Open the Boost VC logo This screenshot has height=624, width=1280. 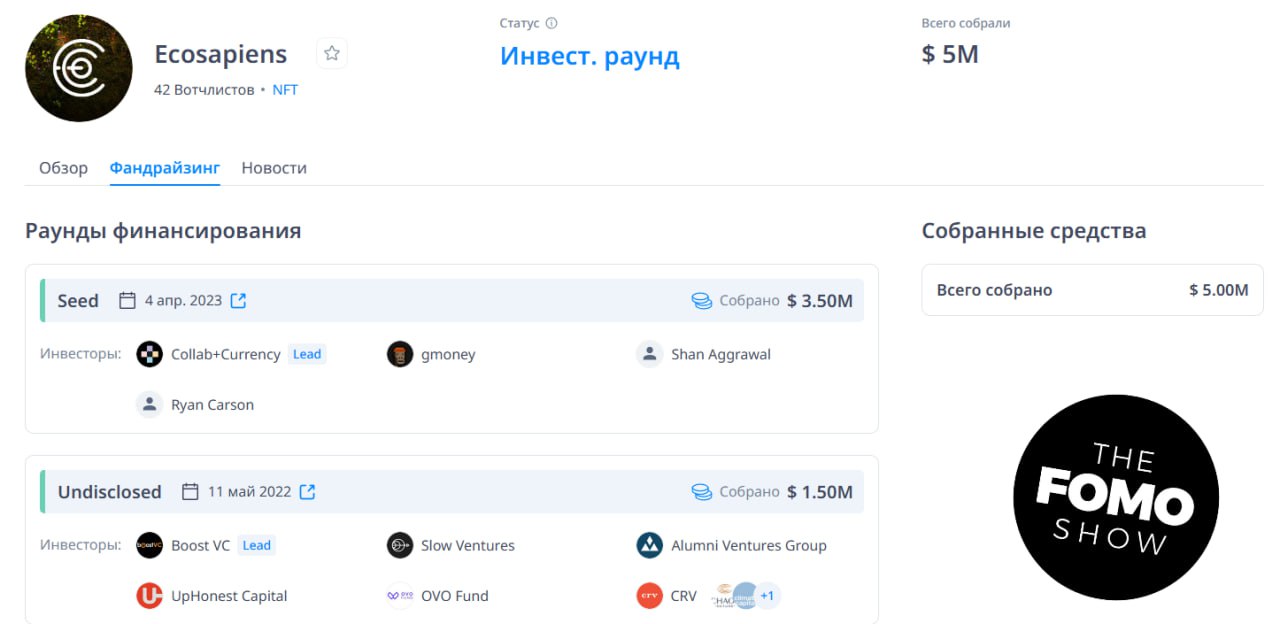149,545
